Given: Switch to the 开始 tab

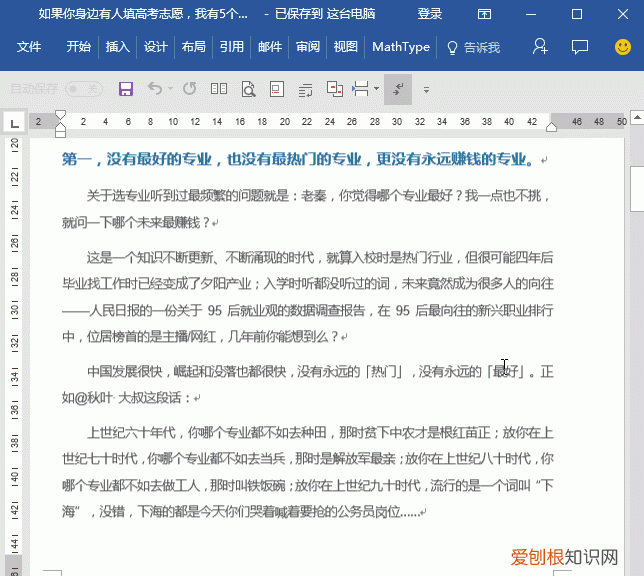Looking at the screenshot, I should tap(79, 47).
